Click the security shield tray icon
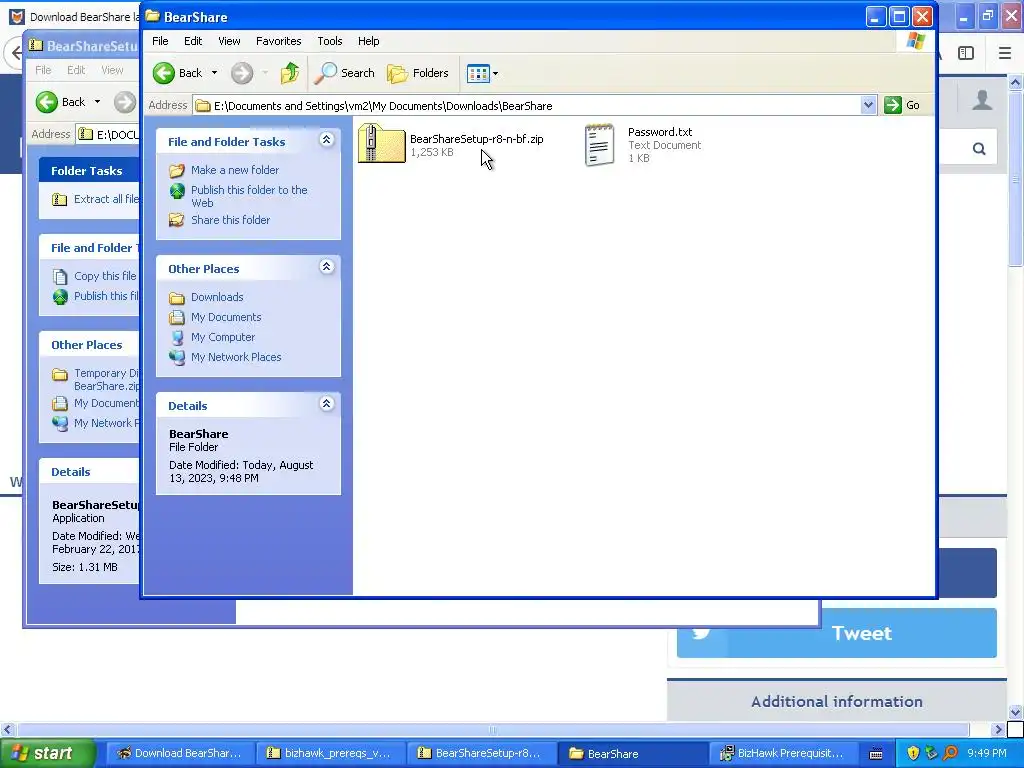 tap(913, 754)
